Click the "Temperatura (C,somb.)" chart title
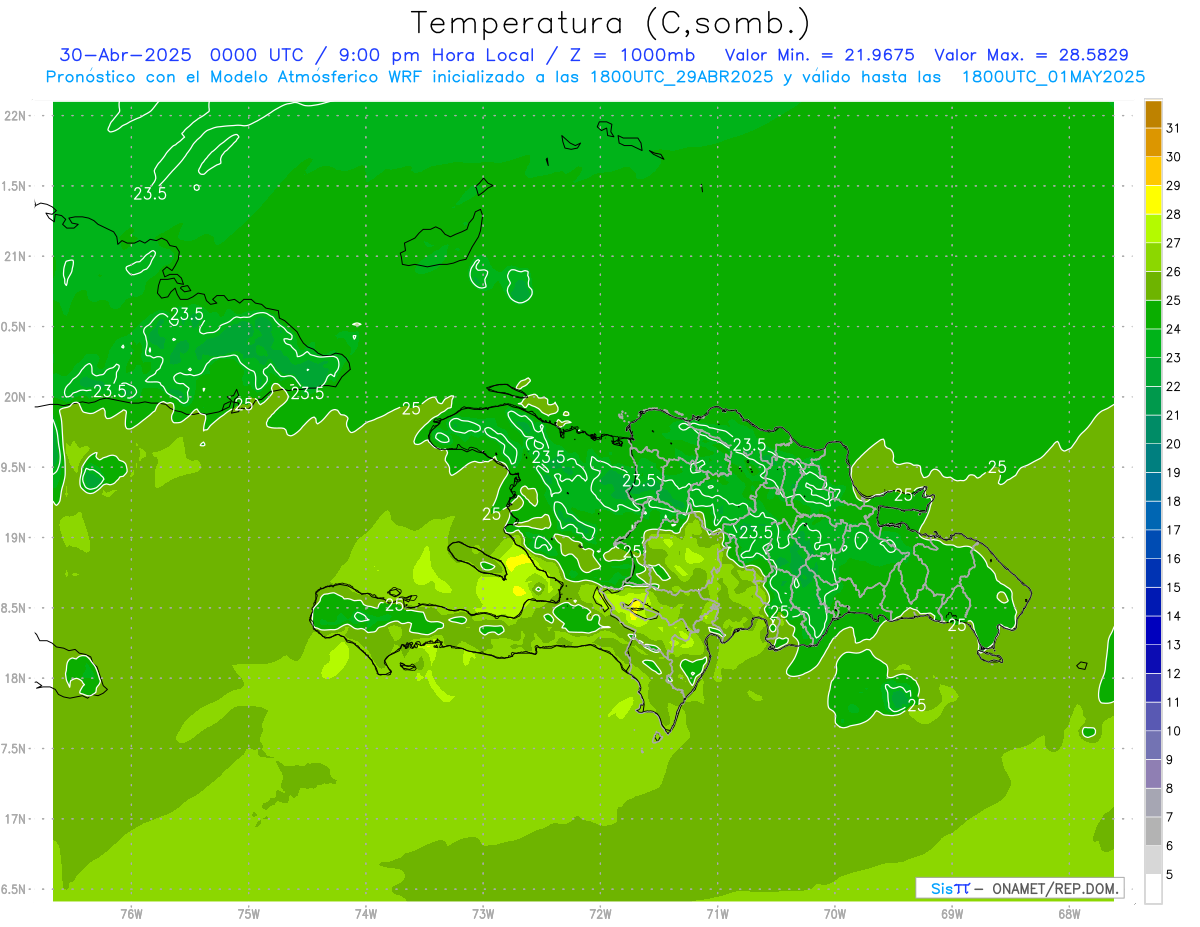The image size is (1200, 927). [611, 23]
